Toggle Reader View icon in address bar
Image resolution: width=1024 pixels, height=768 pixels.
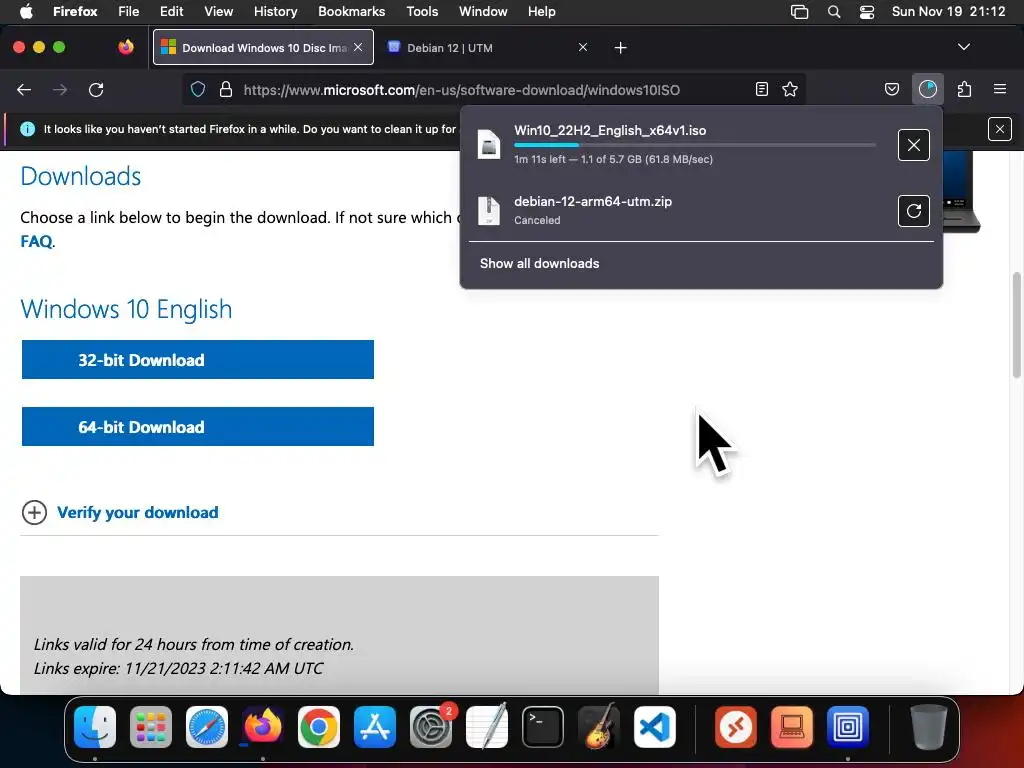tap(761, 89)
